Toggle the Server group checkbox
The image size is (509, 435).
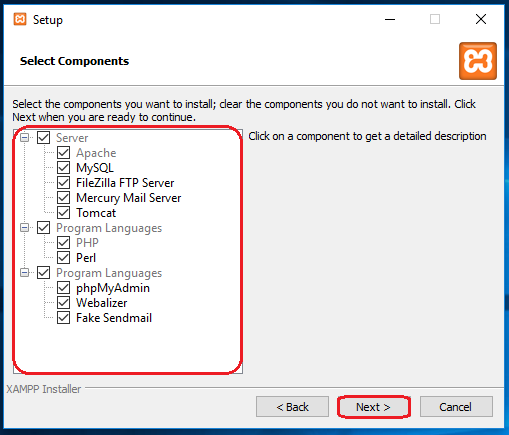pyautogui.click(x=43, y=137)
